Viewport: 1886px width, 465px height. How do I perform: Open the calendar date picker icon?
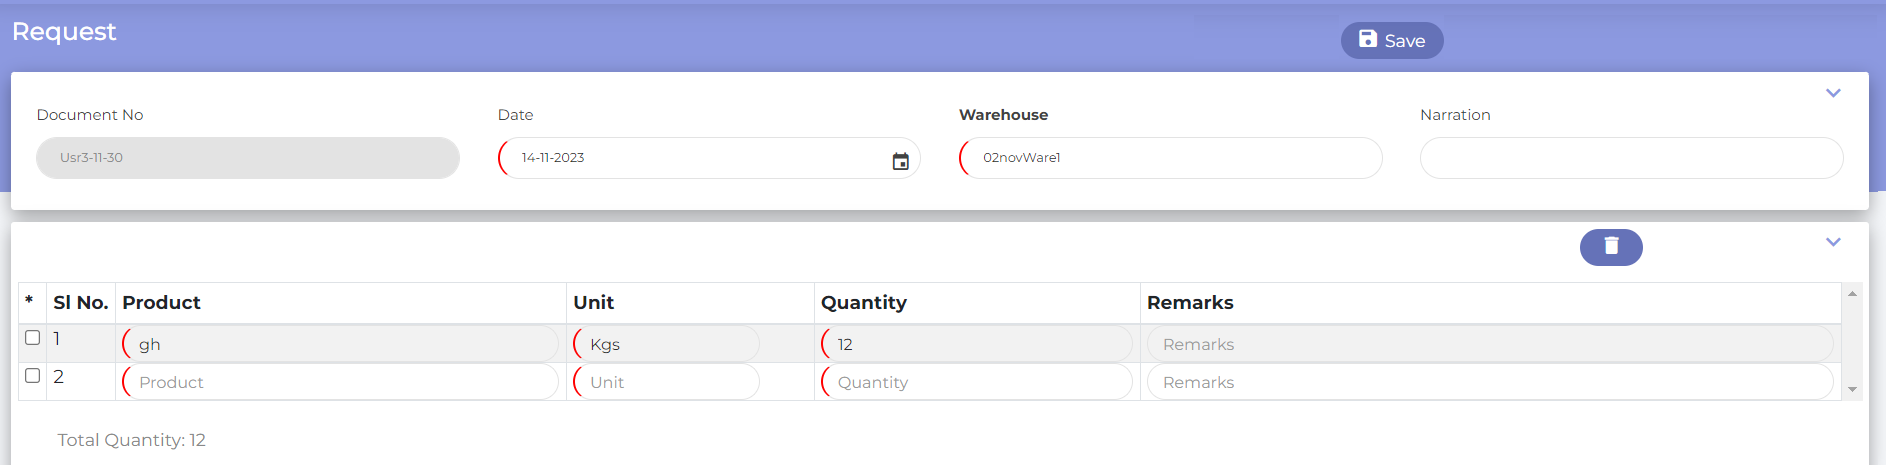(x=900, y=161)
